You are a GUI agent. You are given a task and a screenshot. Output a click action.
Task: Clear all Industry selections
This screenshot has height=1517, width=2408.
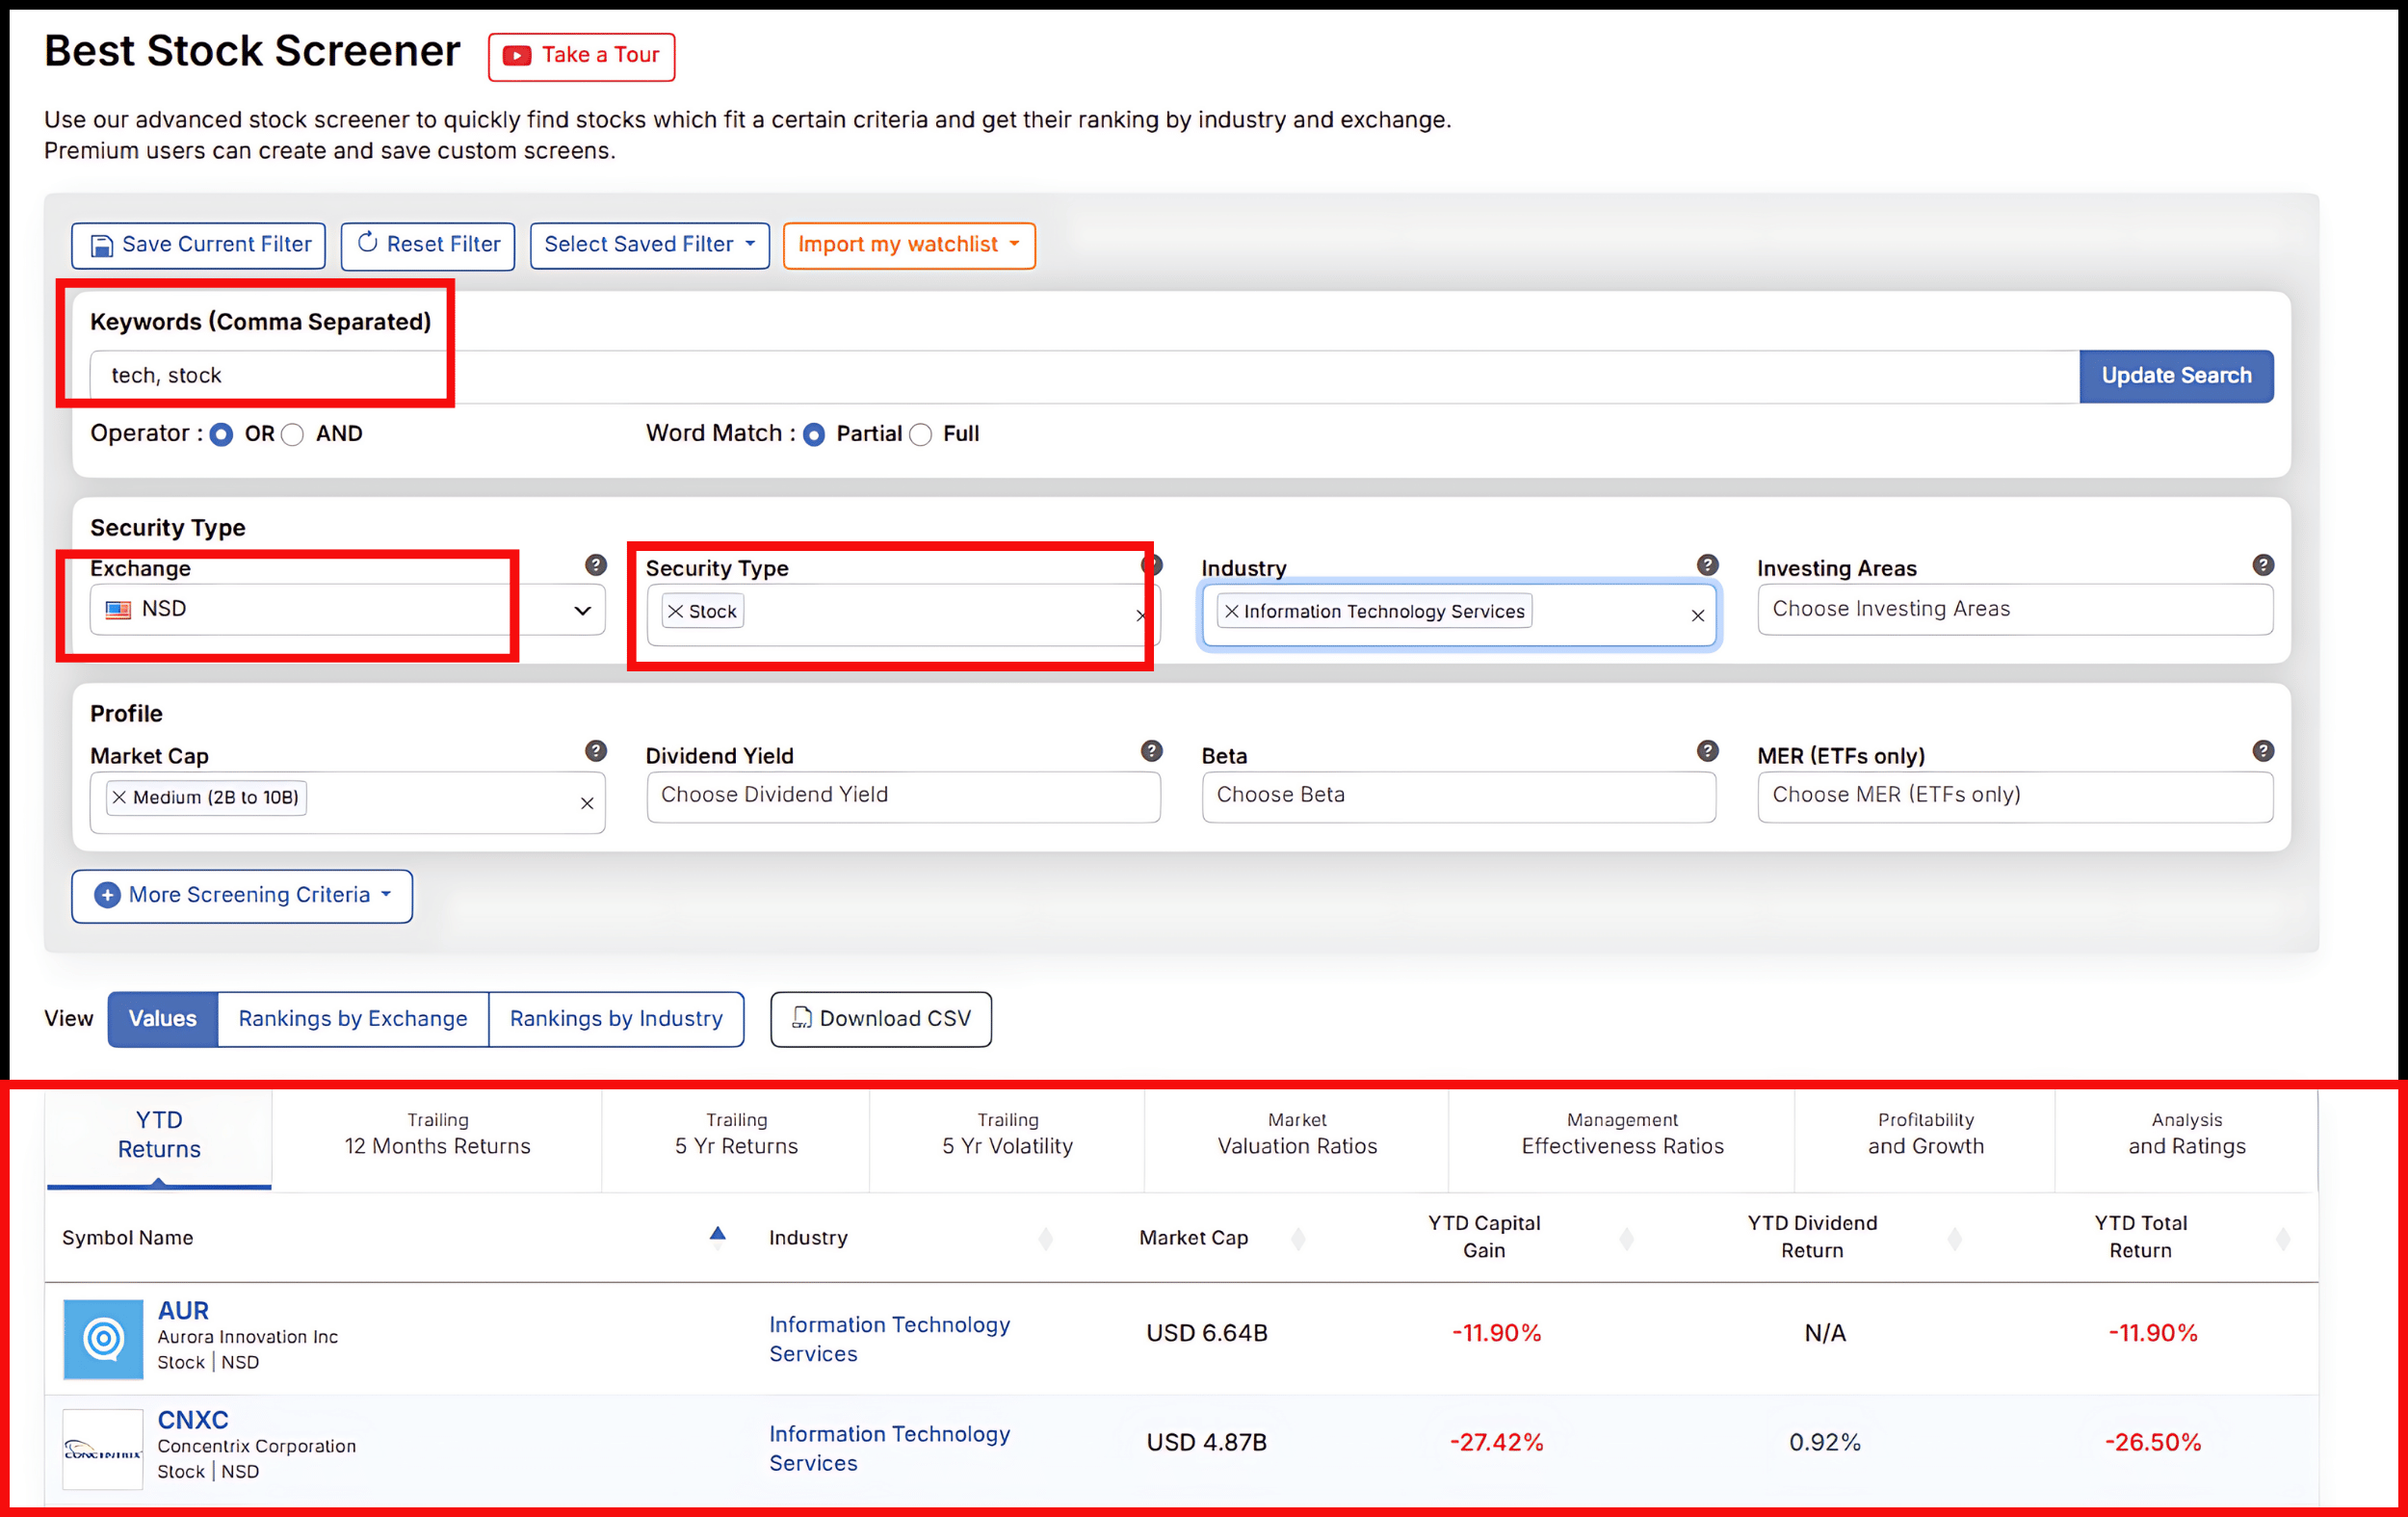tap(1697, 616)
